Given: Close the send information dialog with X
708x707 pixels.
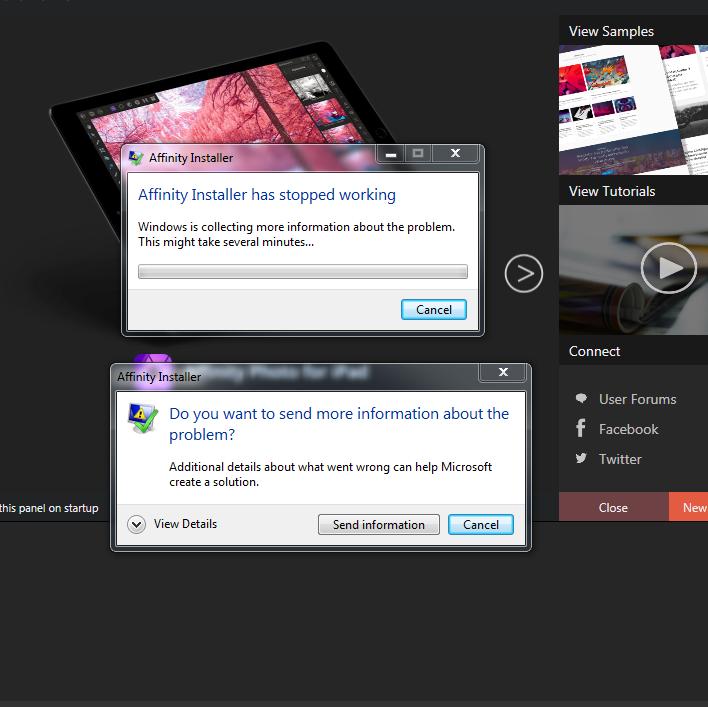Looking at the screenshot, I should (503, 372).
